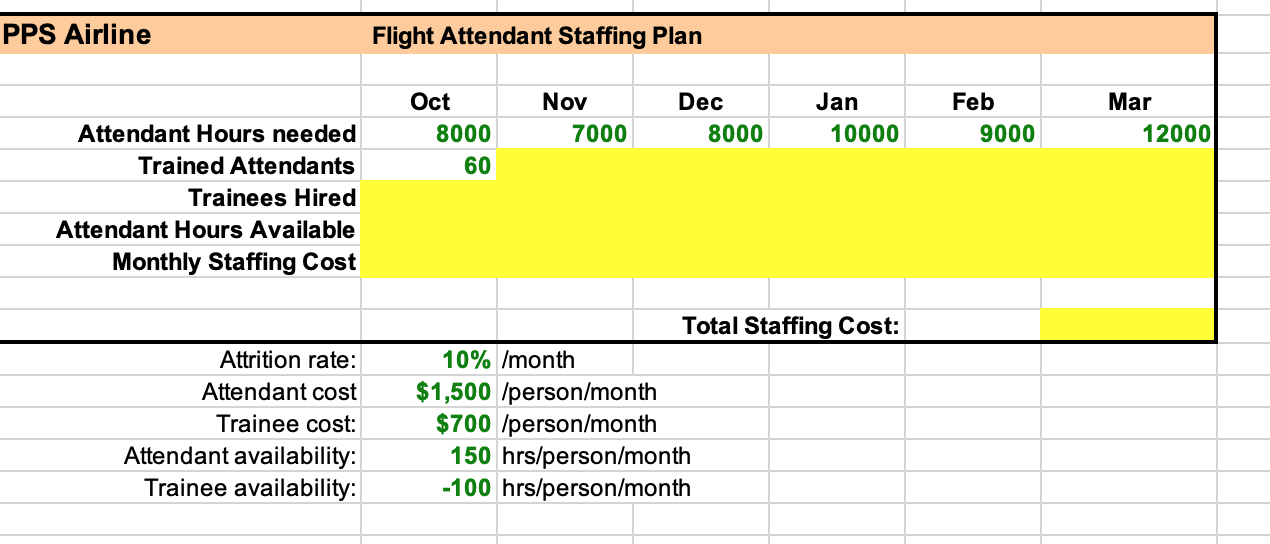Select the Jan column header
This screenshot has height=544, width=1270.
click(837, 102)
